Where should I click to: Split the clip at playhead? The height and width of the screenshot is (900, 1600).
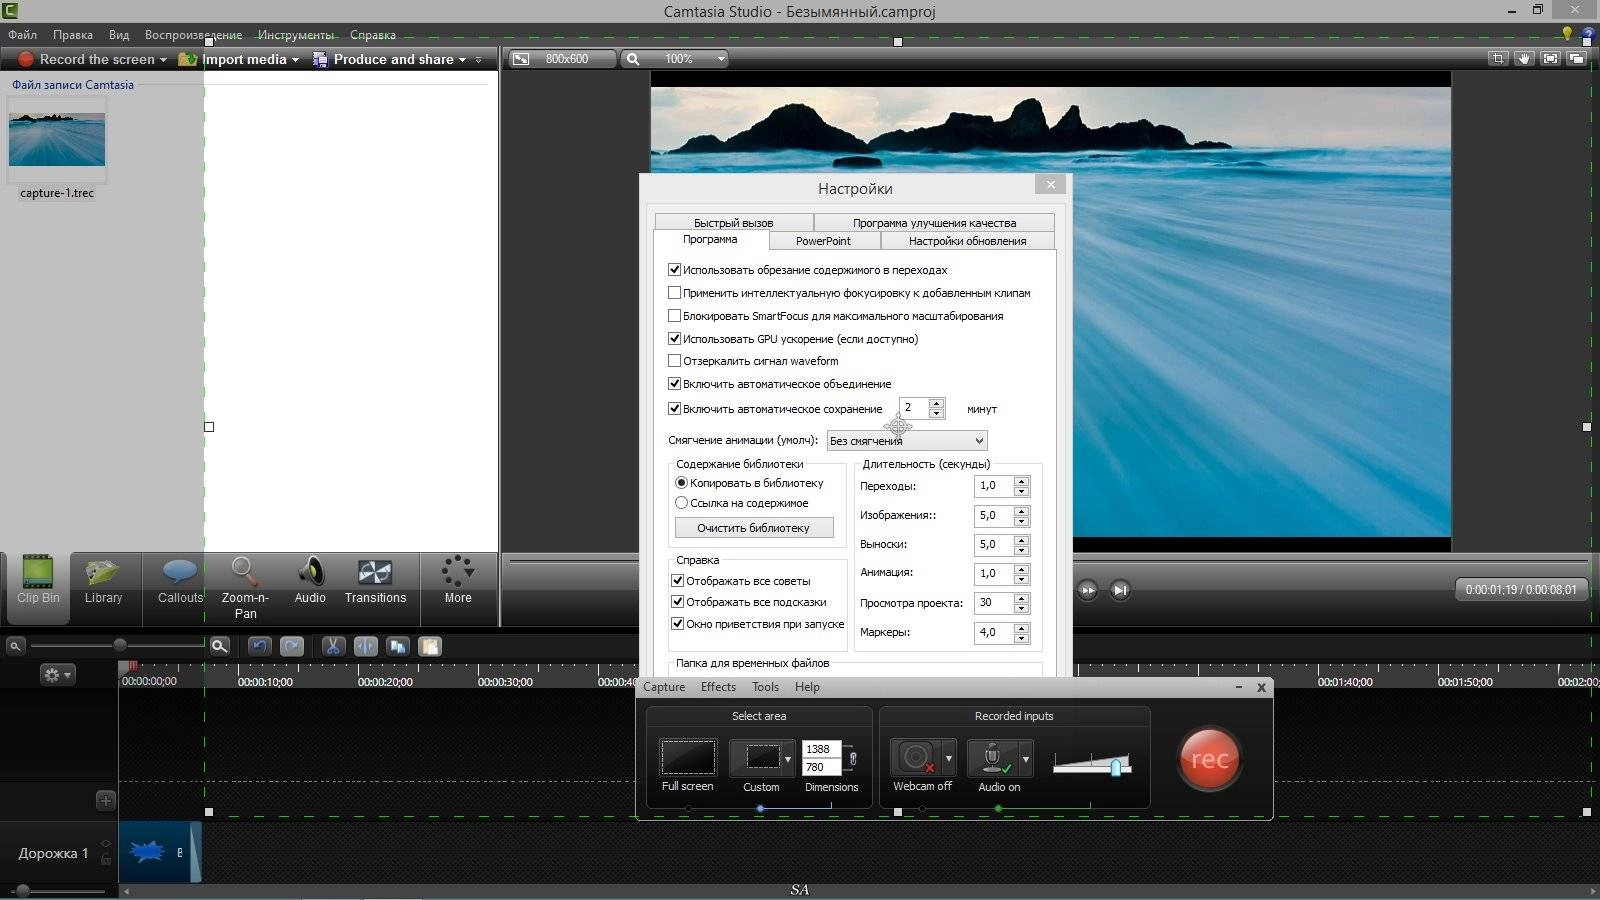tap(365, 646)
